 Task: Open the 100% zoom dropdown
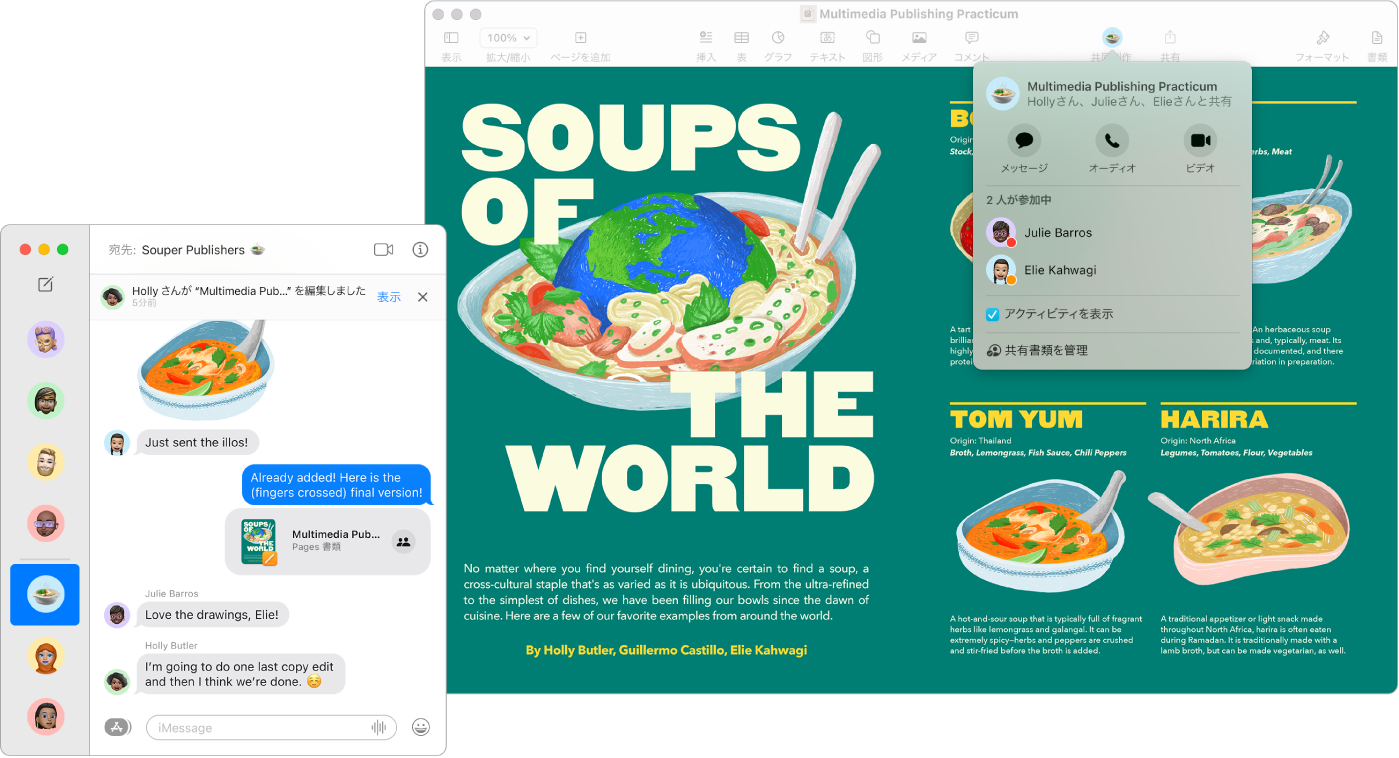point(508,37)
